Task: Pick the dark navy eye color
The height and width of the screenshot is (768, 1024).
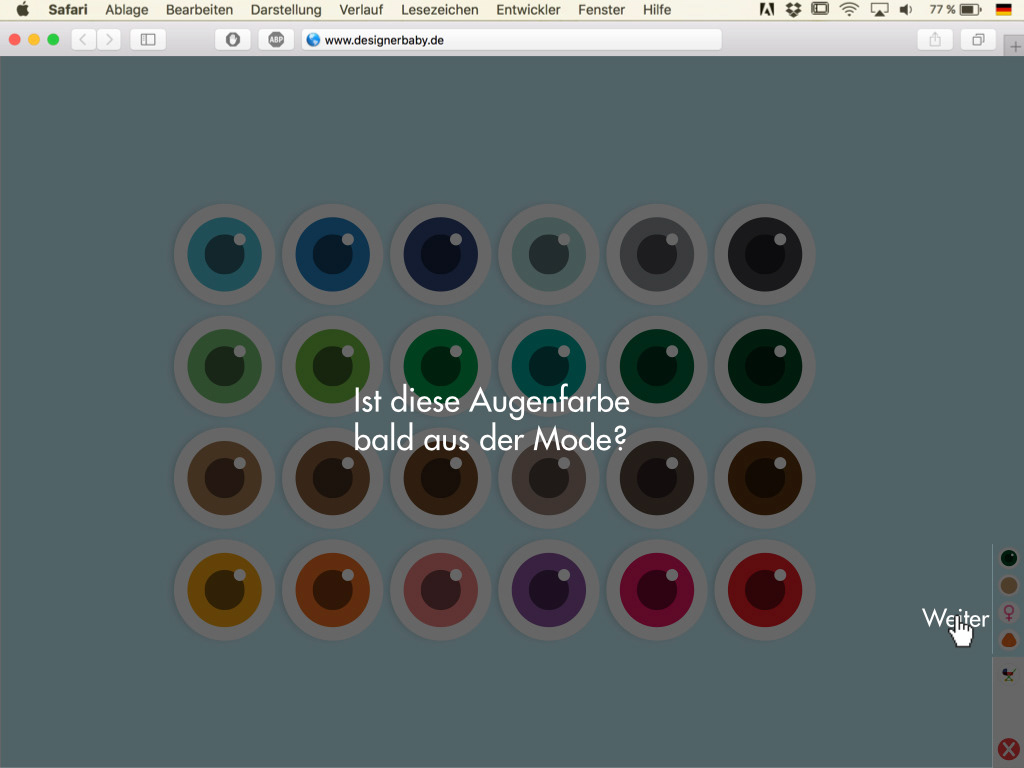Action: (441, 254)
